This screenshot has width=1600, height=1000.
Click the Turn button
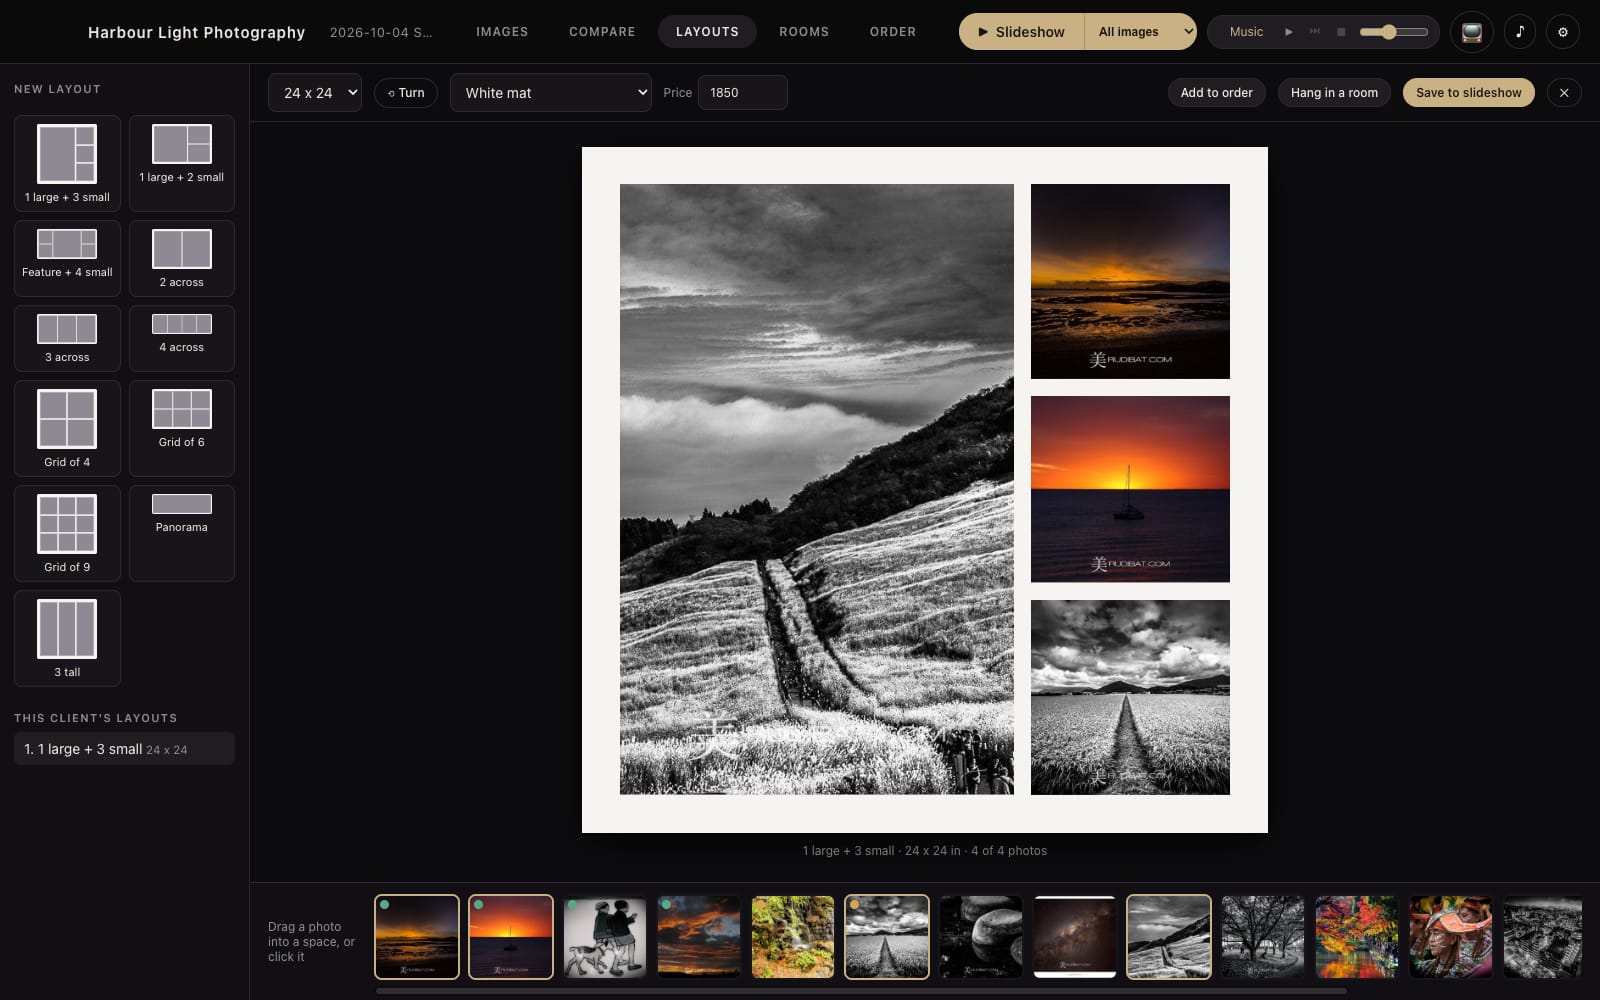[406, 93]
